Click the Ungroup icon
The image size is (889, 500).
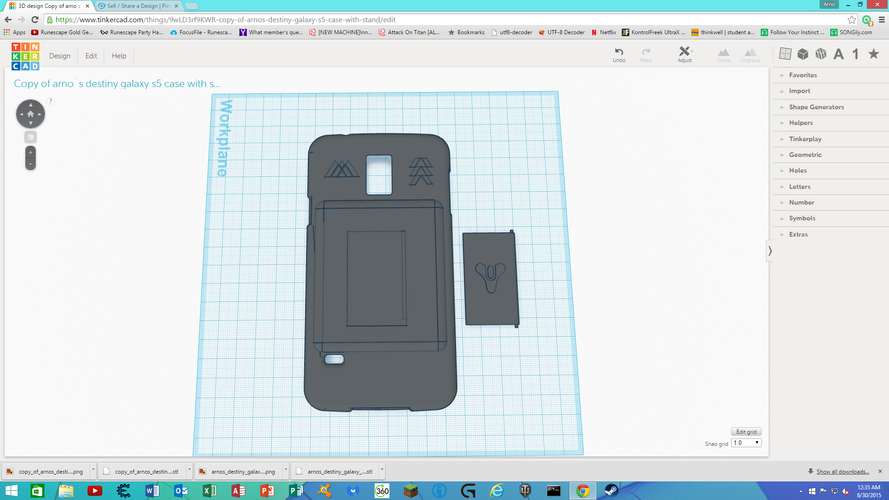[750, 55]
